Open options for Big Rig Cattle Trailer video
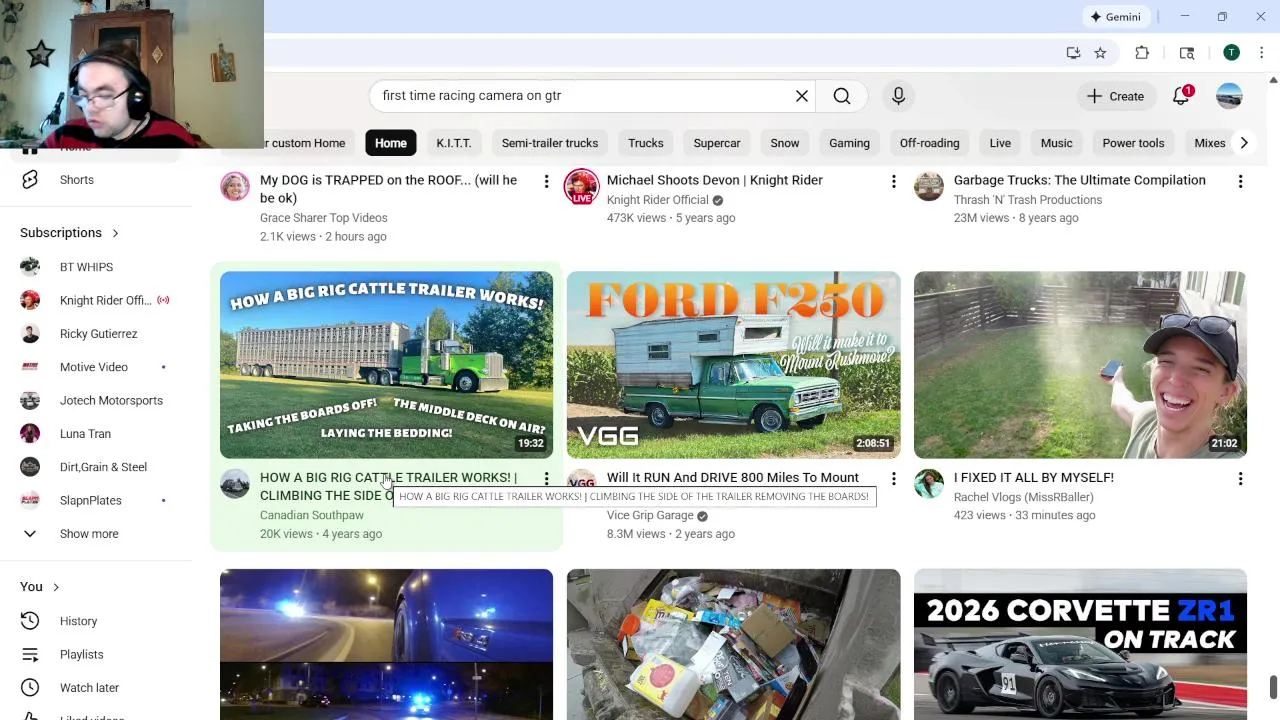This screenshot has width=1280, height=720. 546,479
